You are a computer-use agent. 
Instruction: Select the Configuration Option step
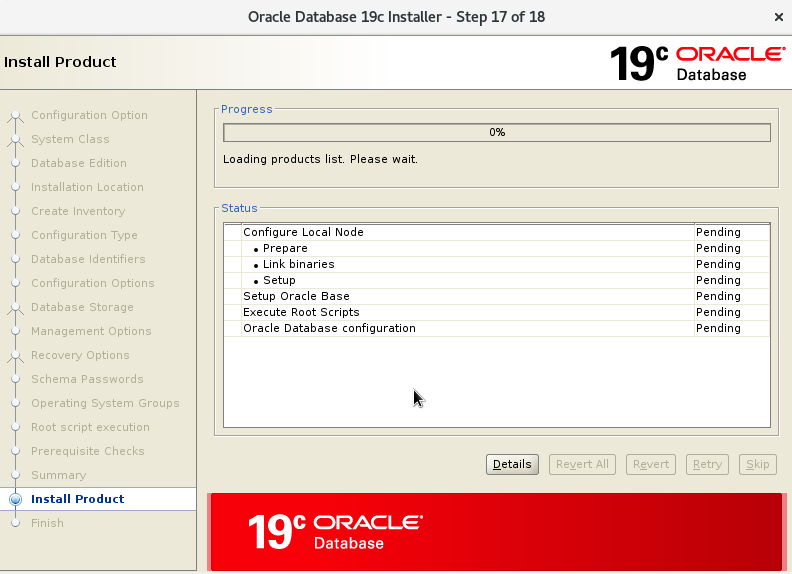point(89,115)
